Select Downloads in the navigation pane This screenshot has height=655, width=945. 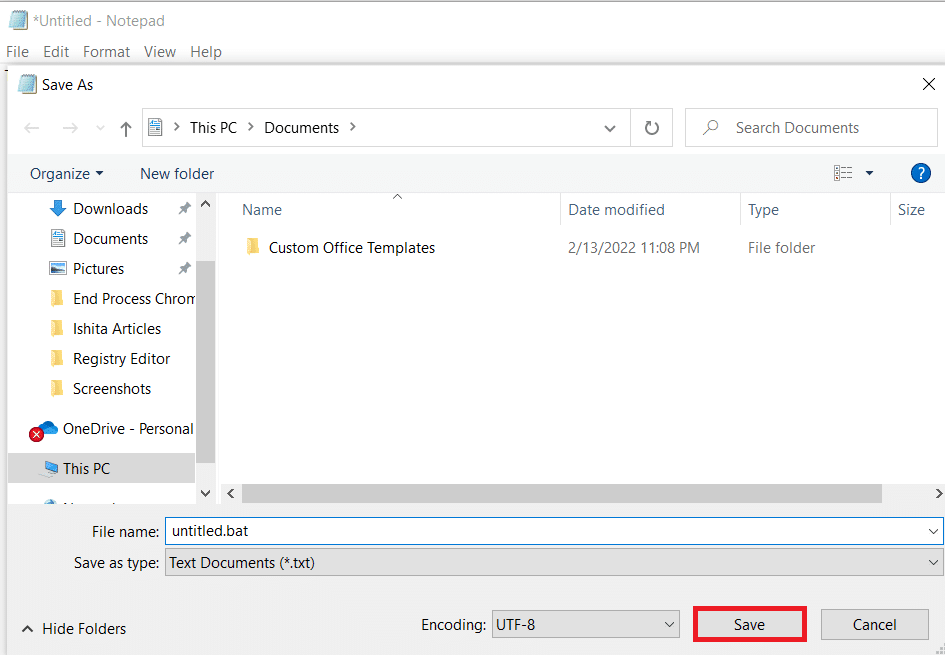110,208
